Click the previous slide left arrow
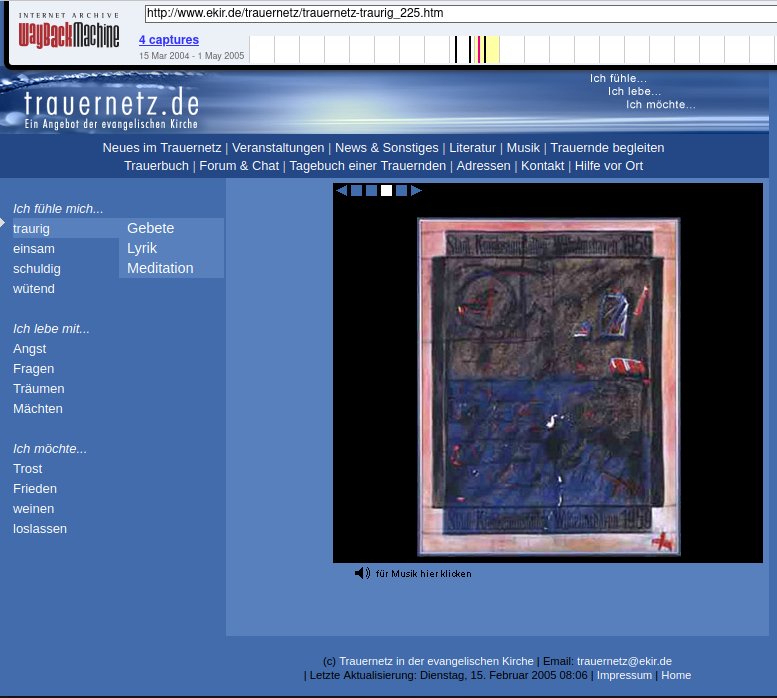 (x=341, y=190)
